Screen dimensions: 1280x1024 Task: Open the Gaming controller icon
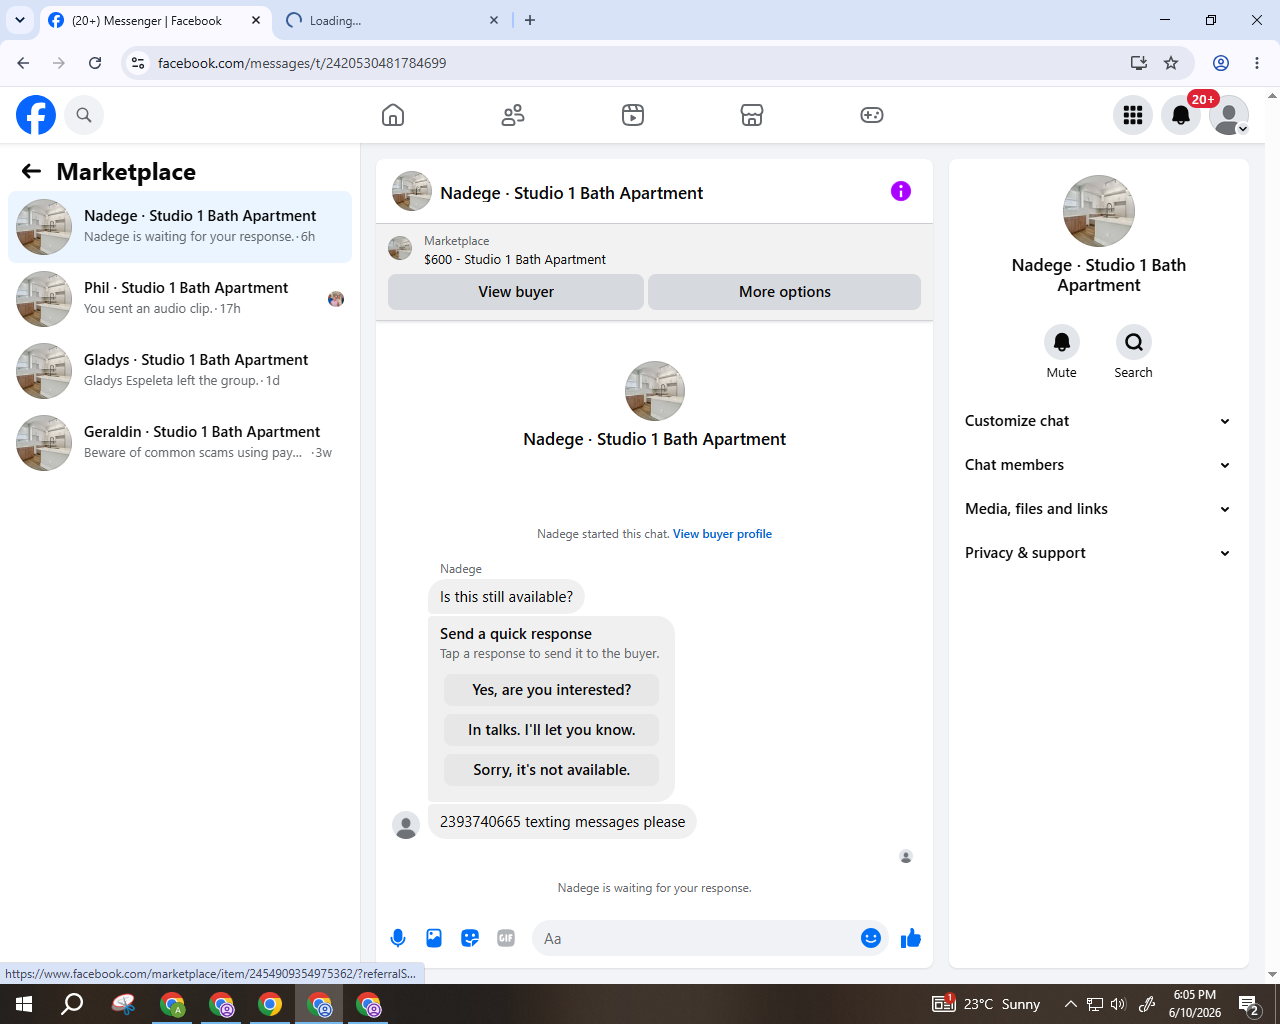[872, 115]
